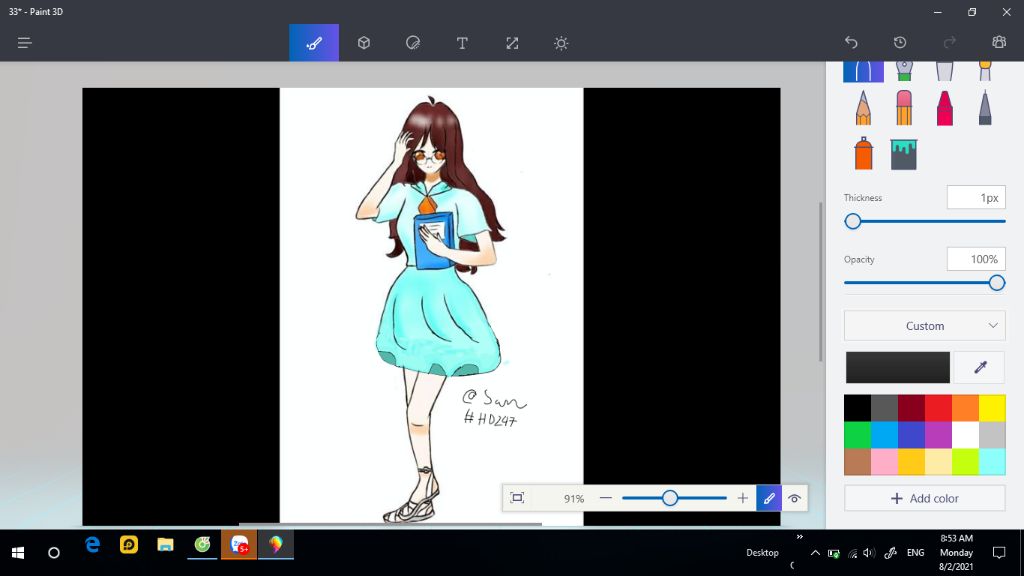Click the ENG language indicator

click(x=916, y=552)
